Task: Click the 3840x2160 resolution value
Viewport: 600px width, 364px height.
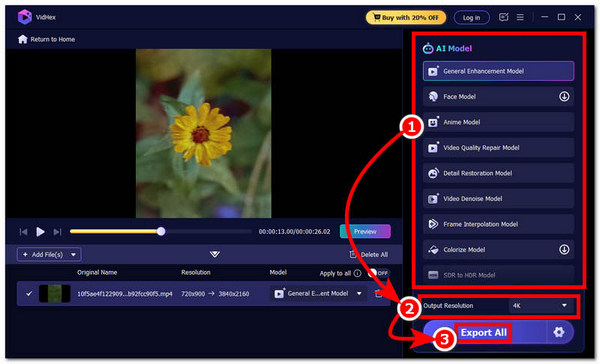Action: [234, 294]
